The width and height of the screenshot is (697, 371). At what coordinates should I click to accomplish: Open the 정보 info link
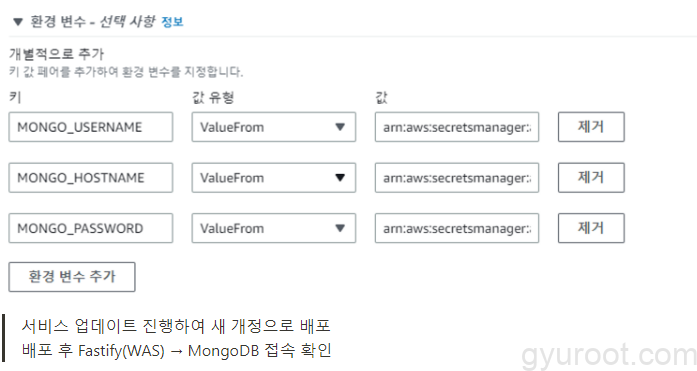tap(172, 22)
